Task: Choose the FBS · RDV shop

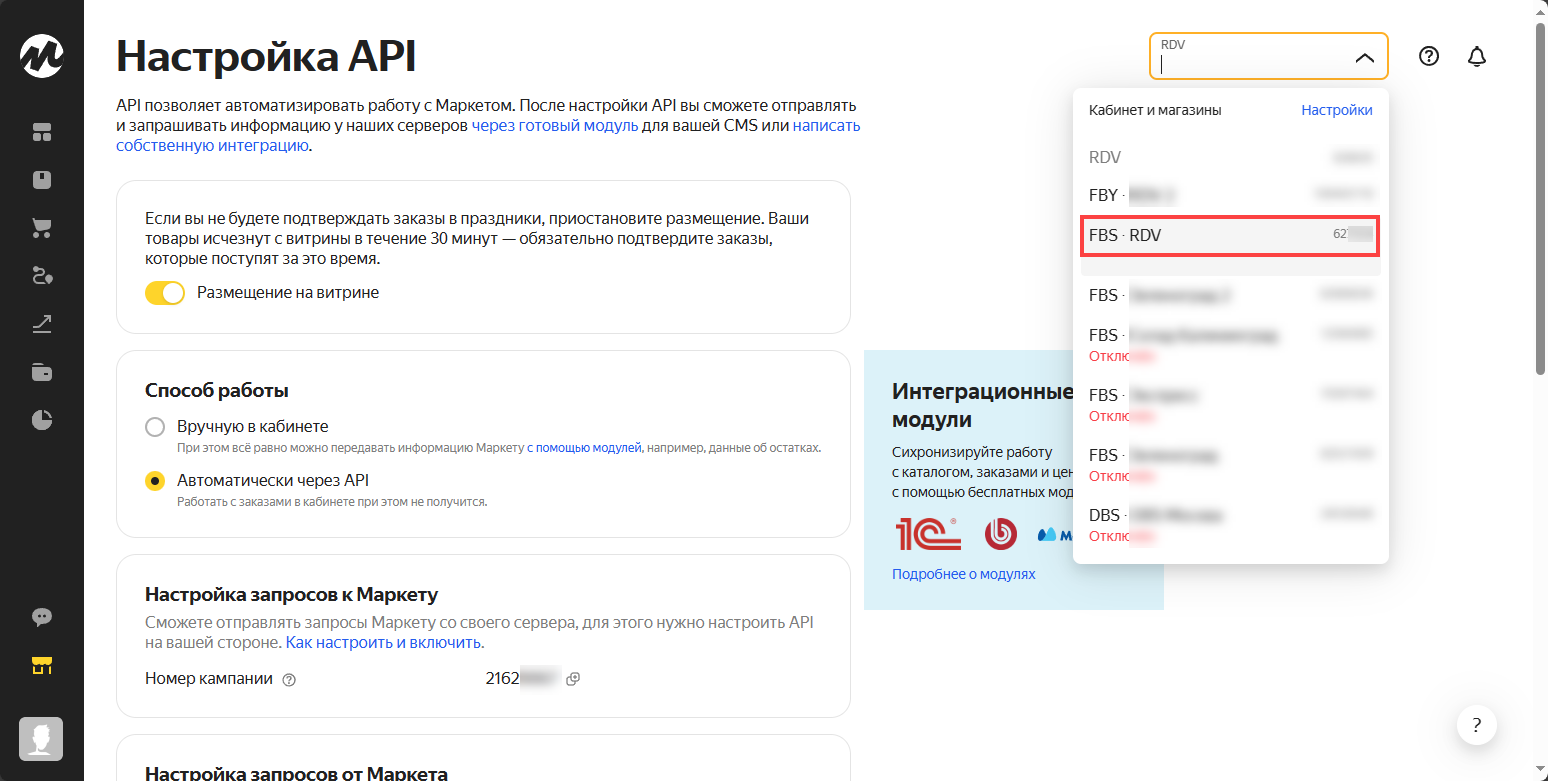Action: tap(1231, 235)
